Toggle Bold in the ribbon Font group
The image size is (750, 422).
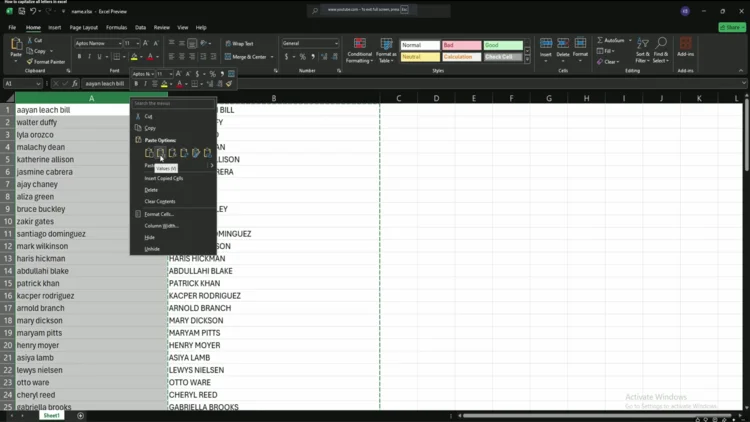79,56
